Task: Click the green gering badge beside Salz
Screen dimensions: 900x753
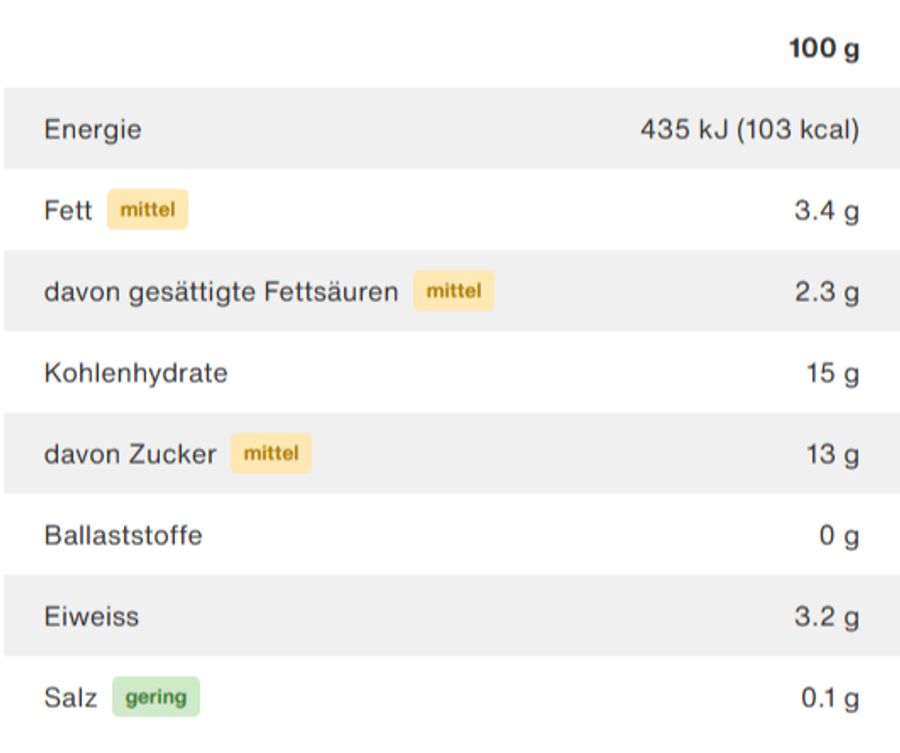Action: (x=156, y=697)
